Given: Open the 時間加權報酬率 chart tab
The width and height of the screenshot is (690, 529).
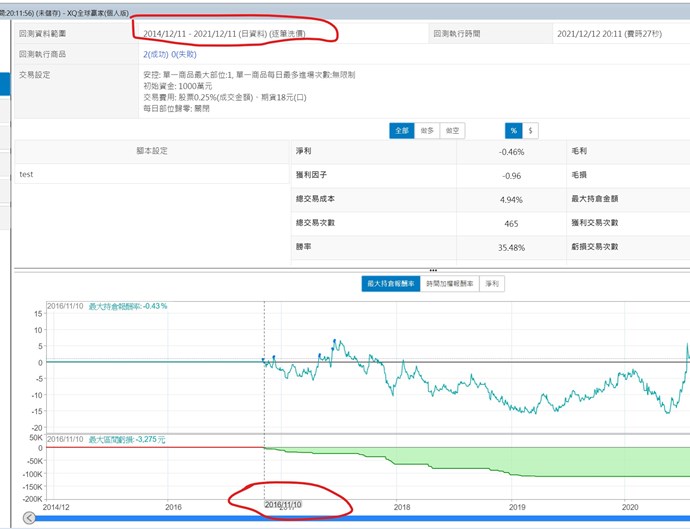Looking at the screenshot, I should 452,284.
